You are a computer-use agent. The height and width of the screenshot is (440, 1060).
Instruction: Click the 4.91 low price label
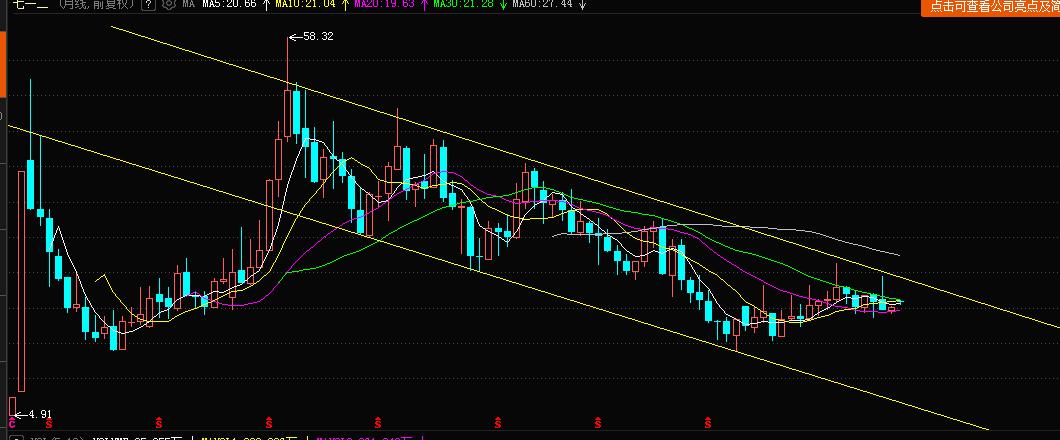(x=40, y=414)
